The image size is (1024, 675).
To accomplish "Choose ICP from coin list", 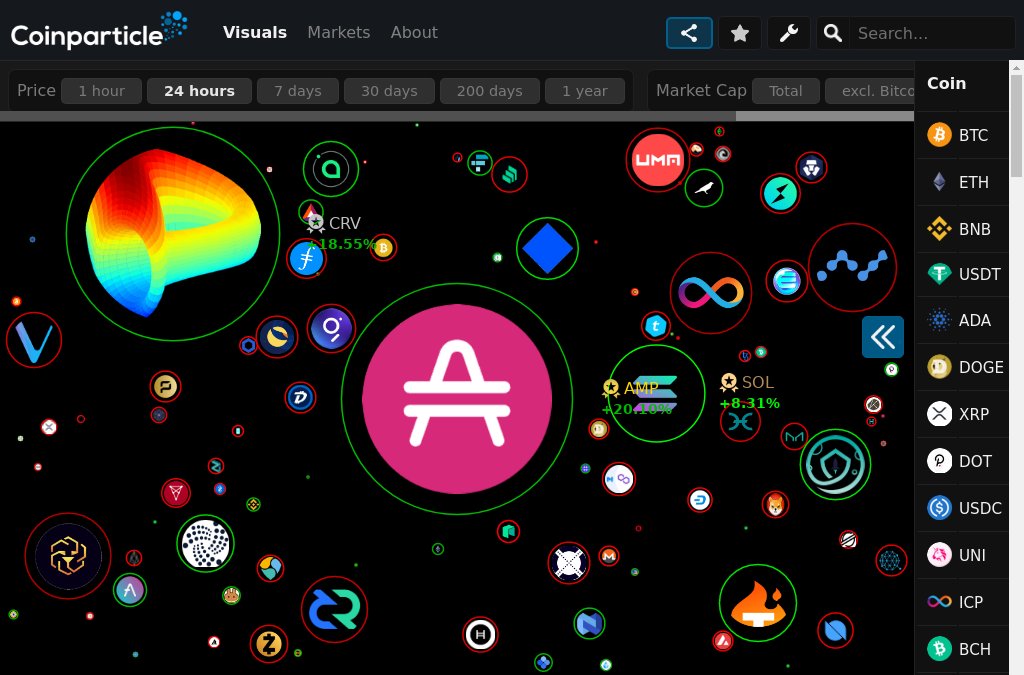I will pyautogui.click(x=962, y=602).
